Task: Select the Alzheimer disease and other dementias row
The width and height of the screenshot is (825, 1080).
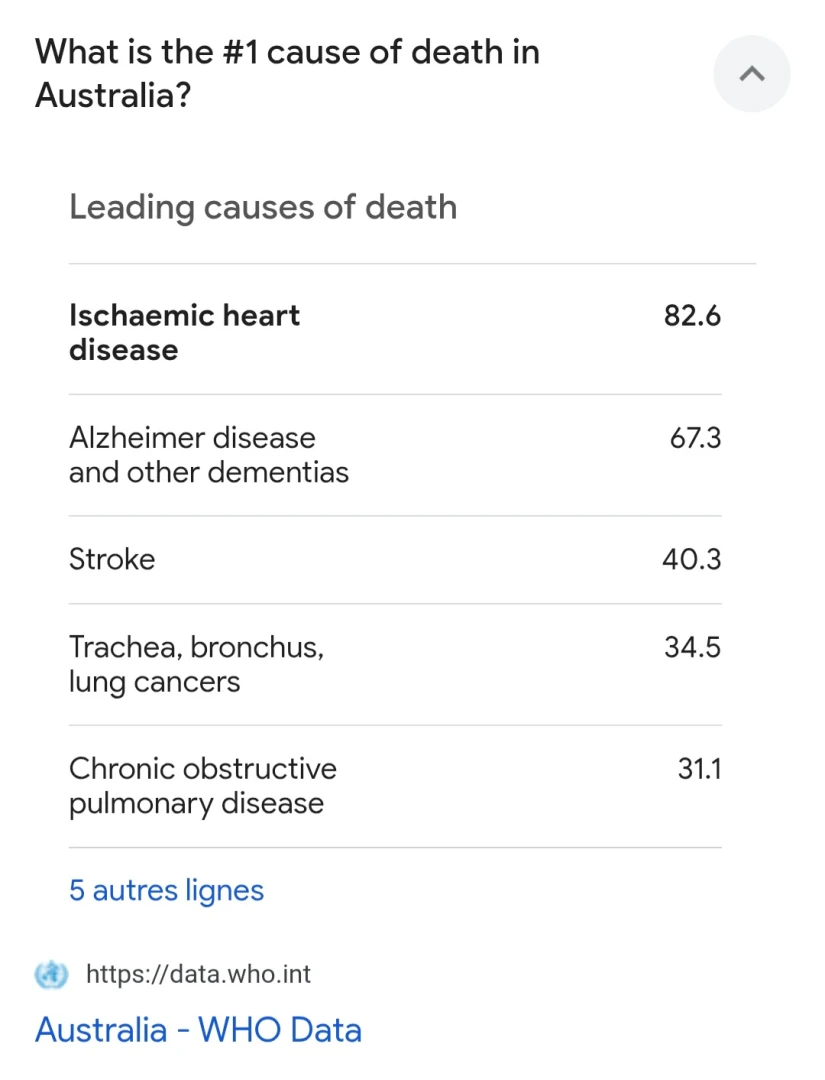Action: point(395,455)
